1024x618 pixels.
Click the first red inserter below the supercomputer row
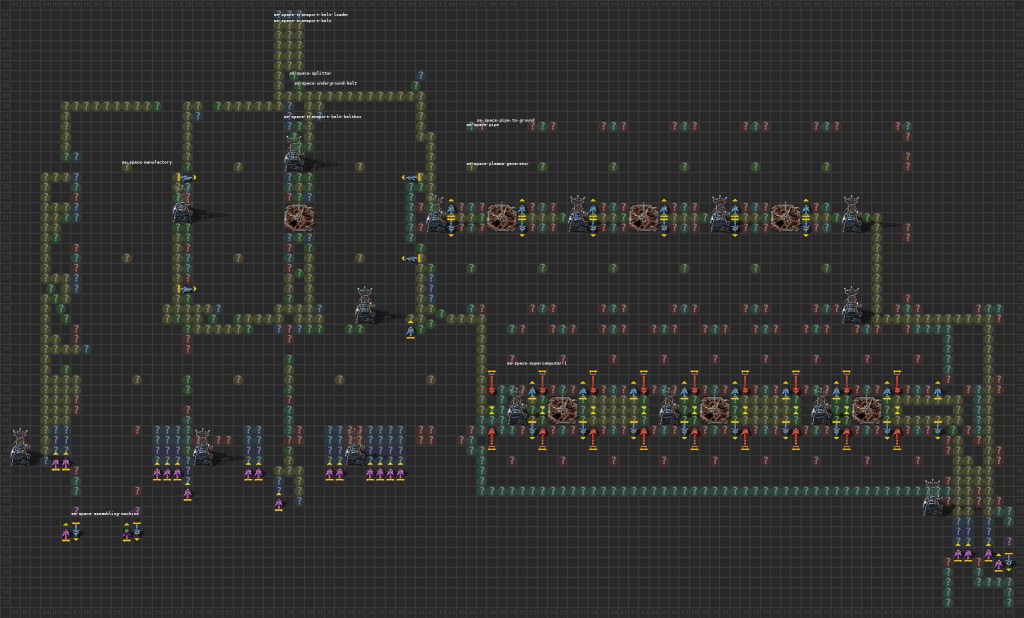[x=492, y=438]
